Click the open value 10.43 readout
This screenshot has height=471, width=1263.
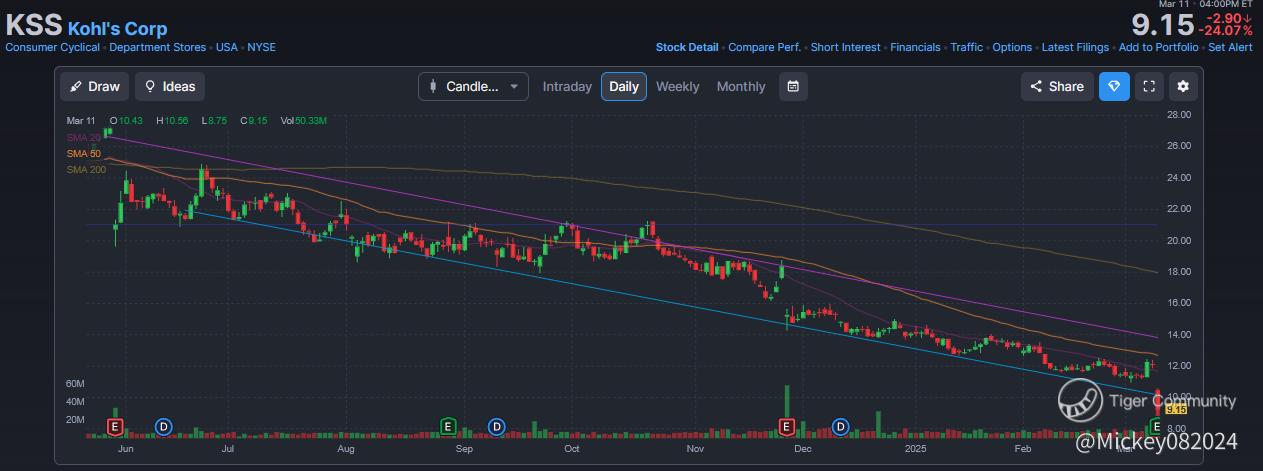tap(126, 120)
